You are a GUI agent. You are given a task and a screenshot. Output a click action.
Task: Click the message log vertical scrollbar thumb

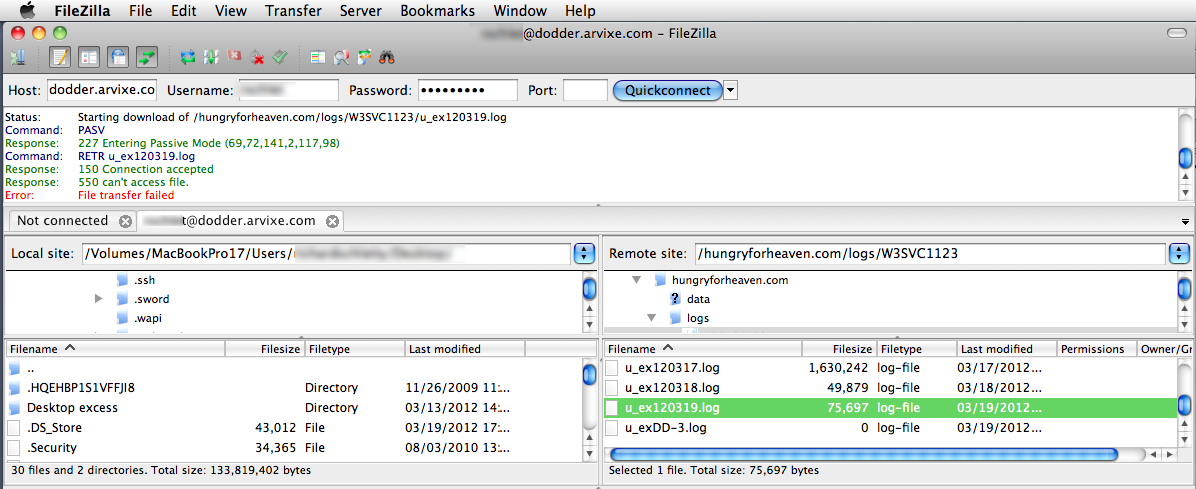pyautogui.click(x=1185, y=157)
